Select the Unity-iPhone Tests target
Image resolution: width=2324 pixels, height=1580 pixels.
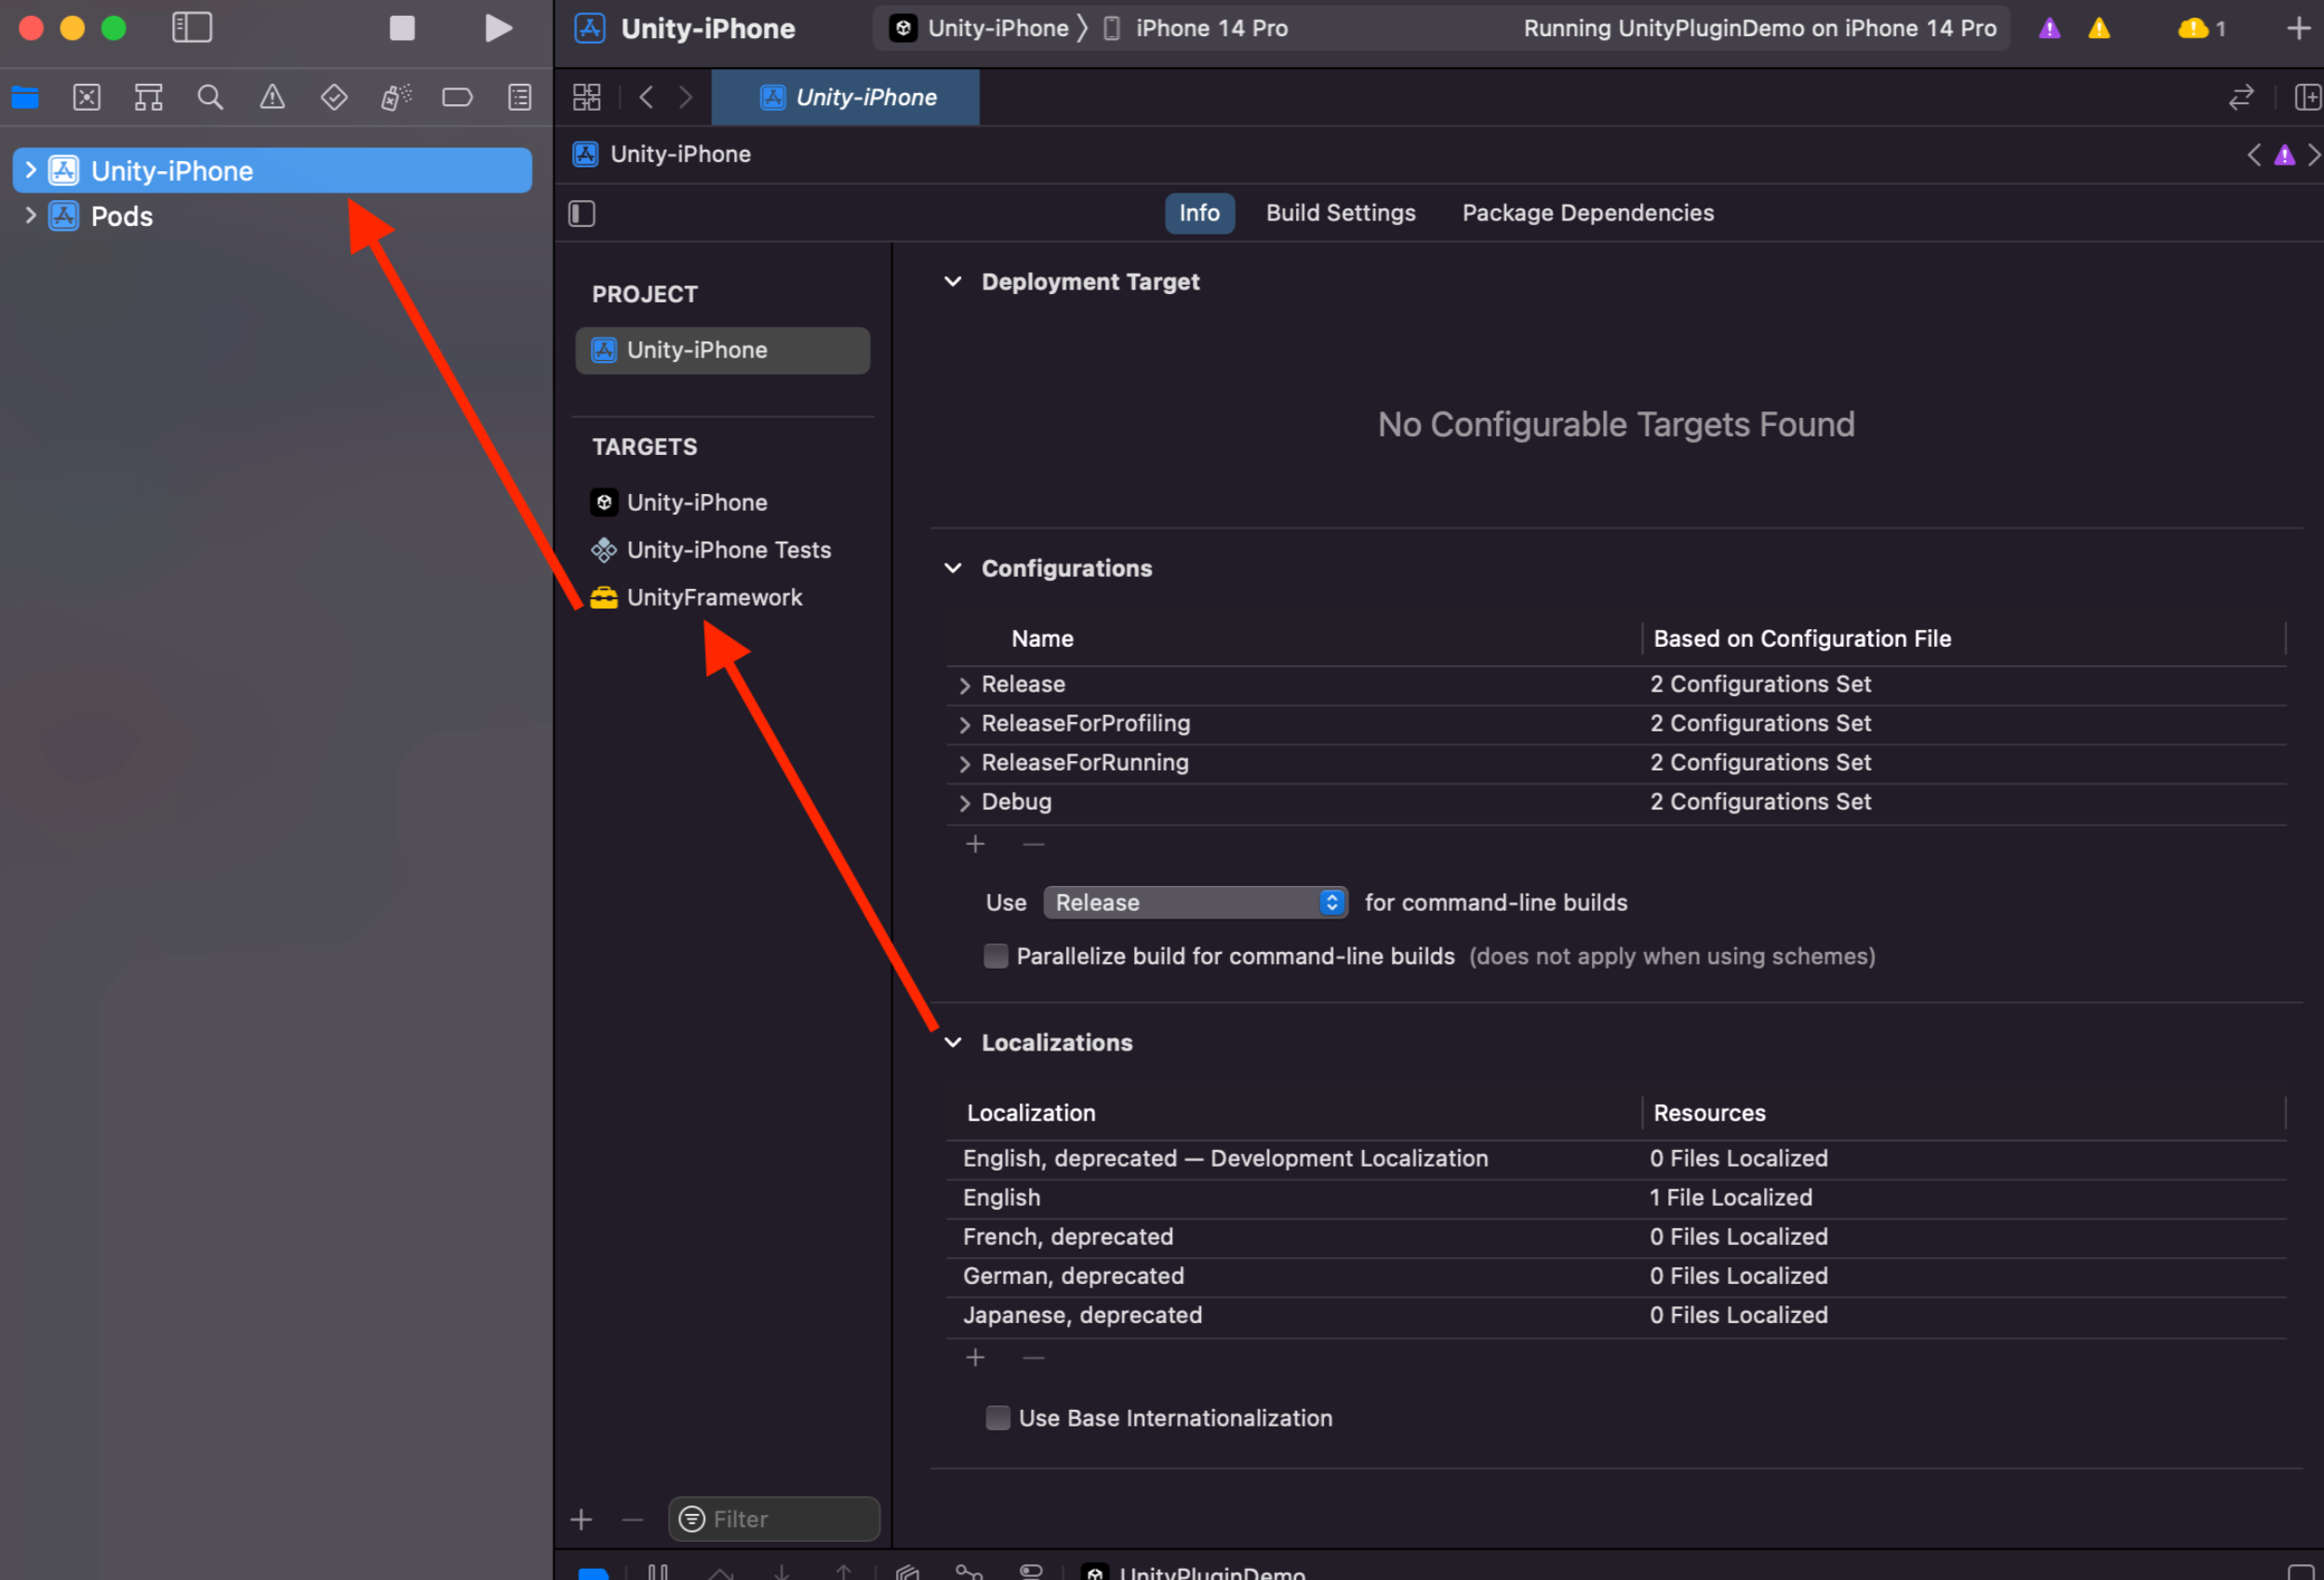728,550
